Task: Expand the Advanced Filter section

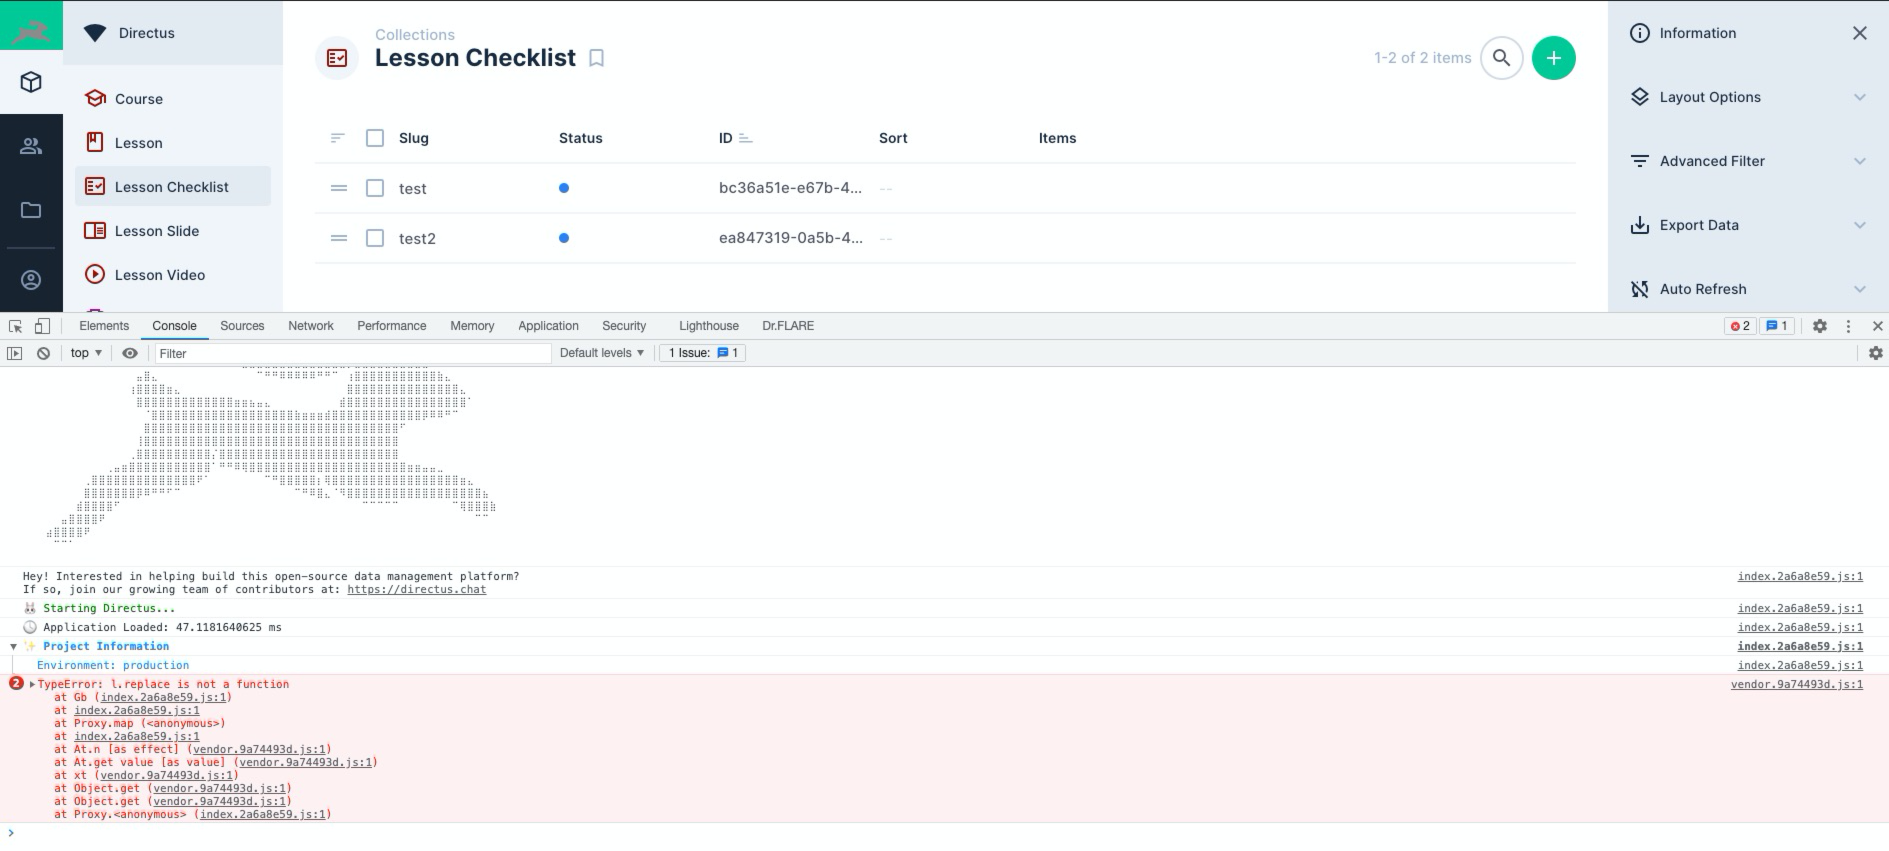Action: click(1748, 161)
